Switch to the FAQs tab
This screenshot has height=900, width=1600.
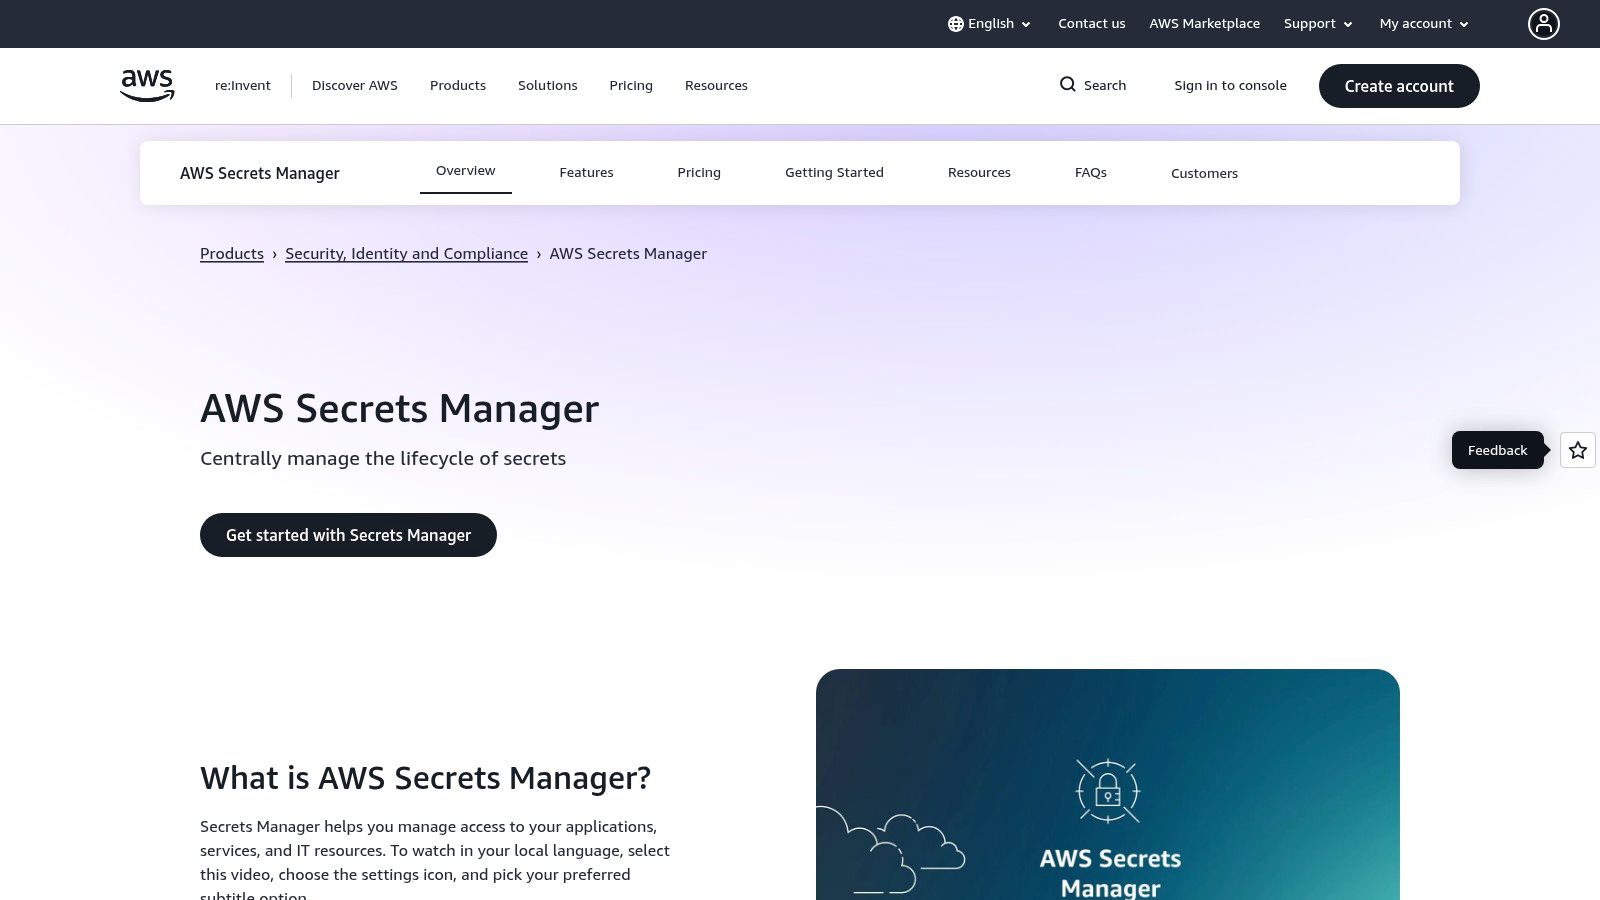click(1090, 172)
